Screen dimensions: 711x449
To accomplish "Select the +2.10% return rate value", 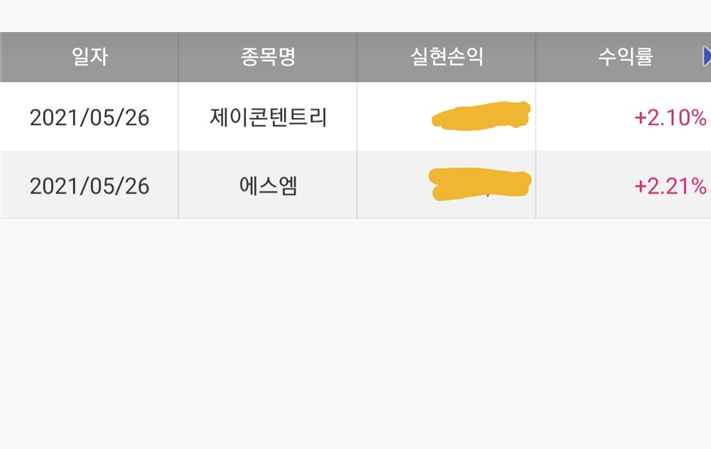I will pos(669,117).
